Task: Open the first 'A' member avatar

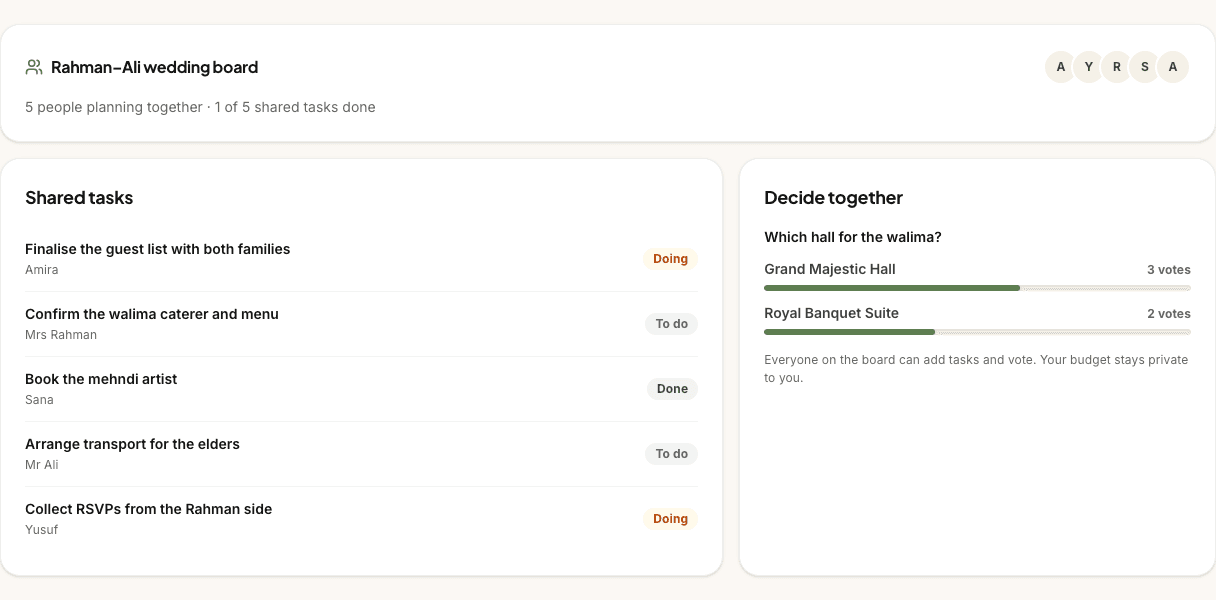Action: 1061,67
